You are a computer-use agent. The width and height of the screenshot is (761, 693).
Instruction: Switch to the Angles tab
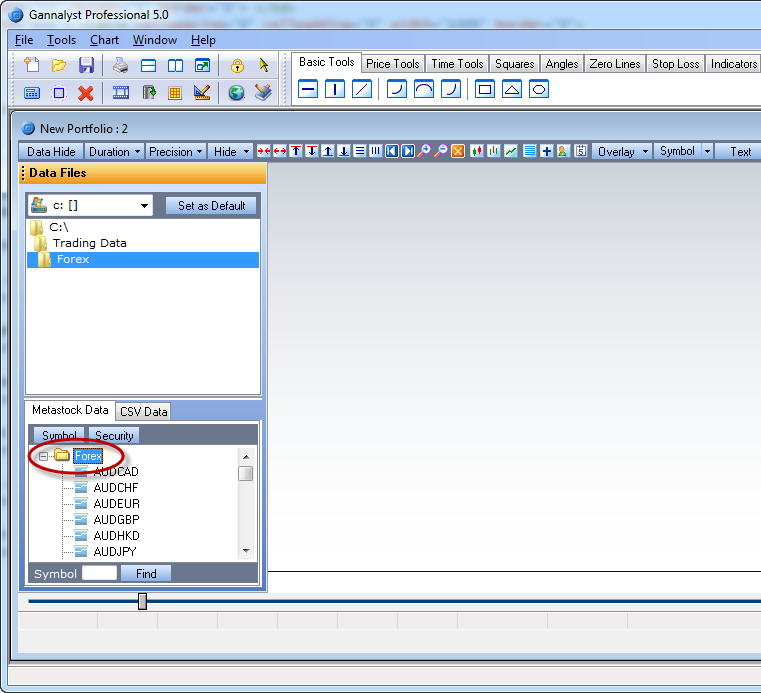562,64
